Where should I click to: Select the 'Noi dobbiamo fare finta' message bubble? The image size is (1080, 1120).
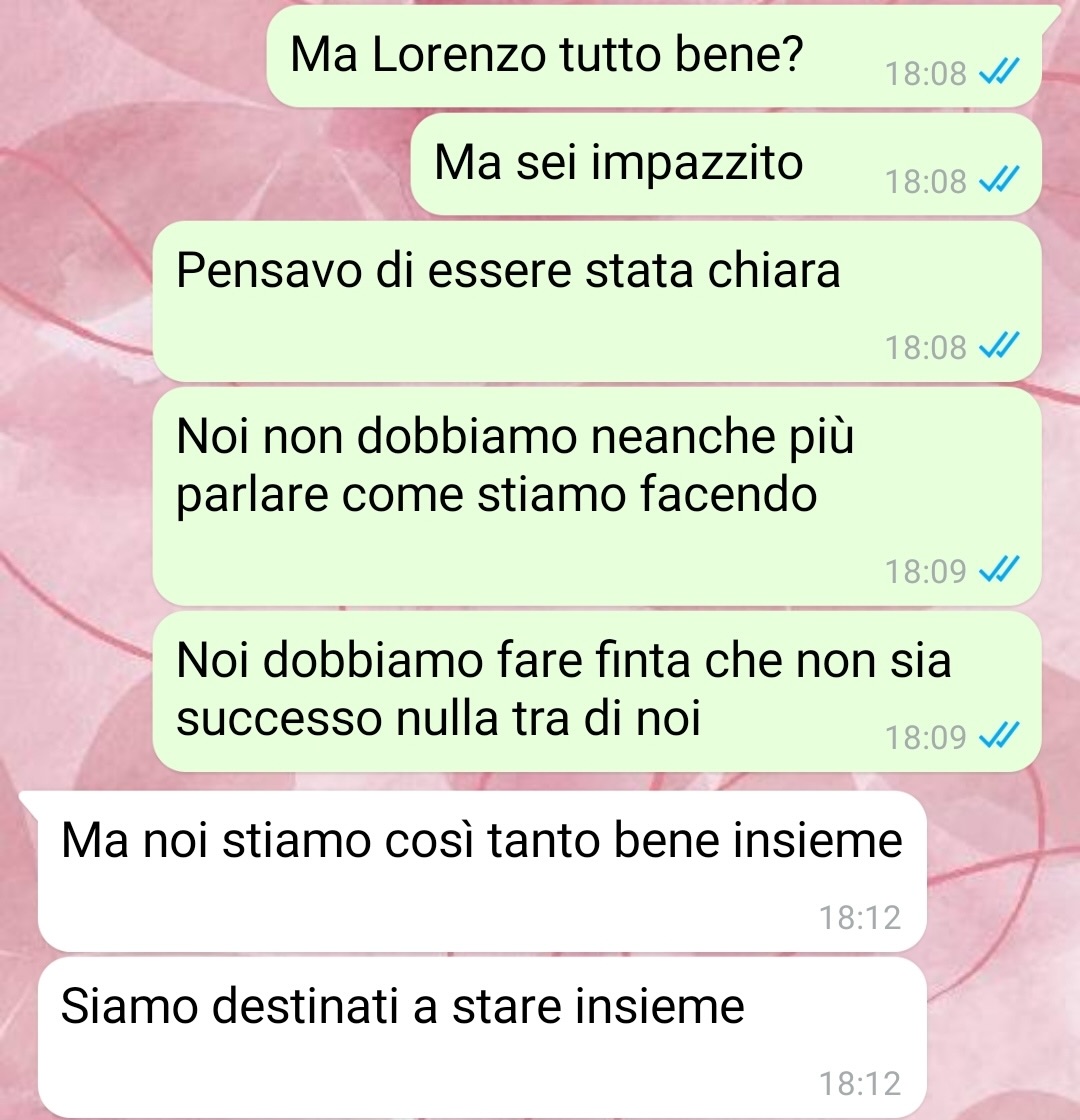597,691
